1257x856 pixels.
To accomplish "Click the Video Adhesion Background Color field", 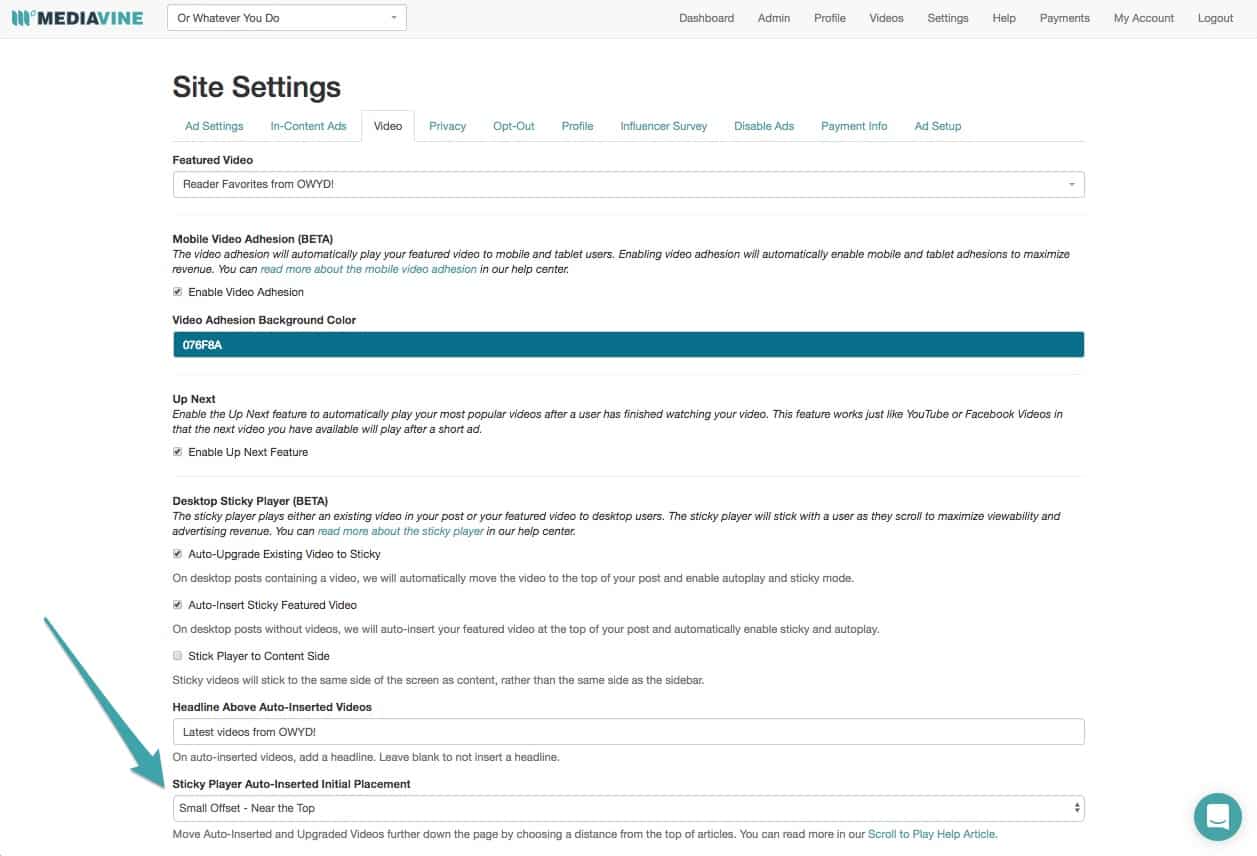I will click(x=628, y=344).
